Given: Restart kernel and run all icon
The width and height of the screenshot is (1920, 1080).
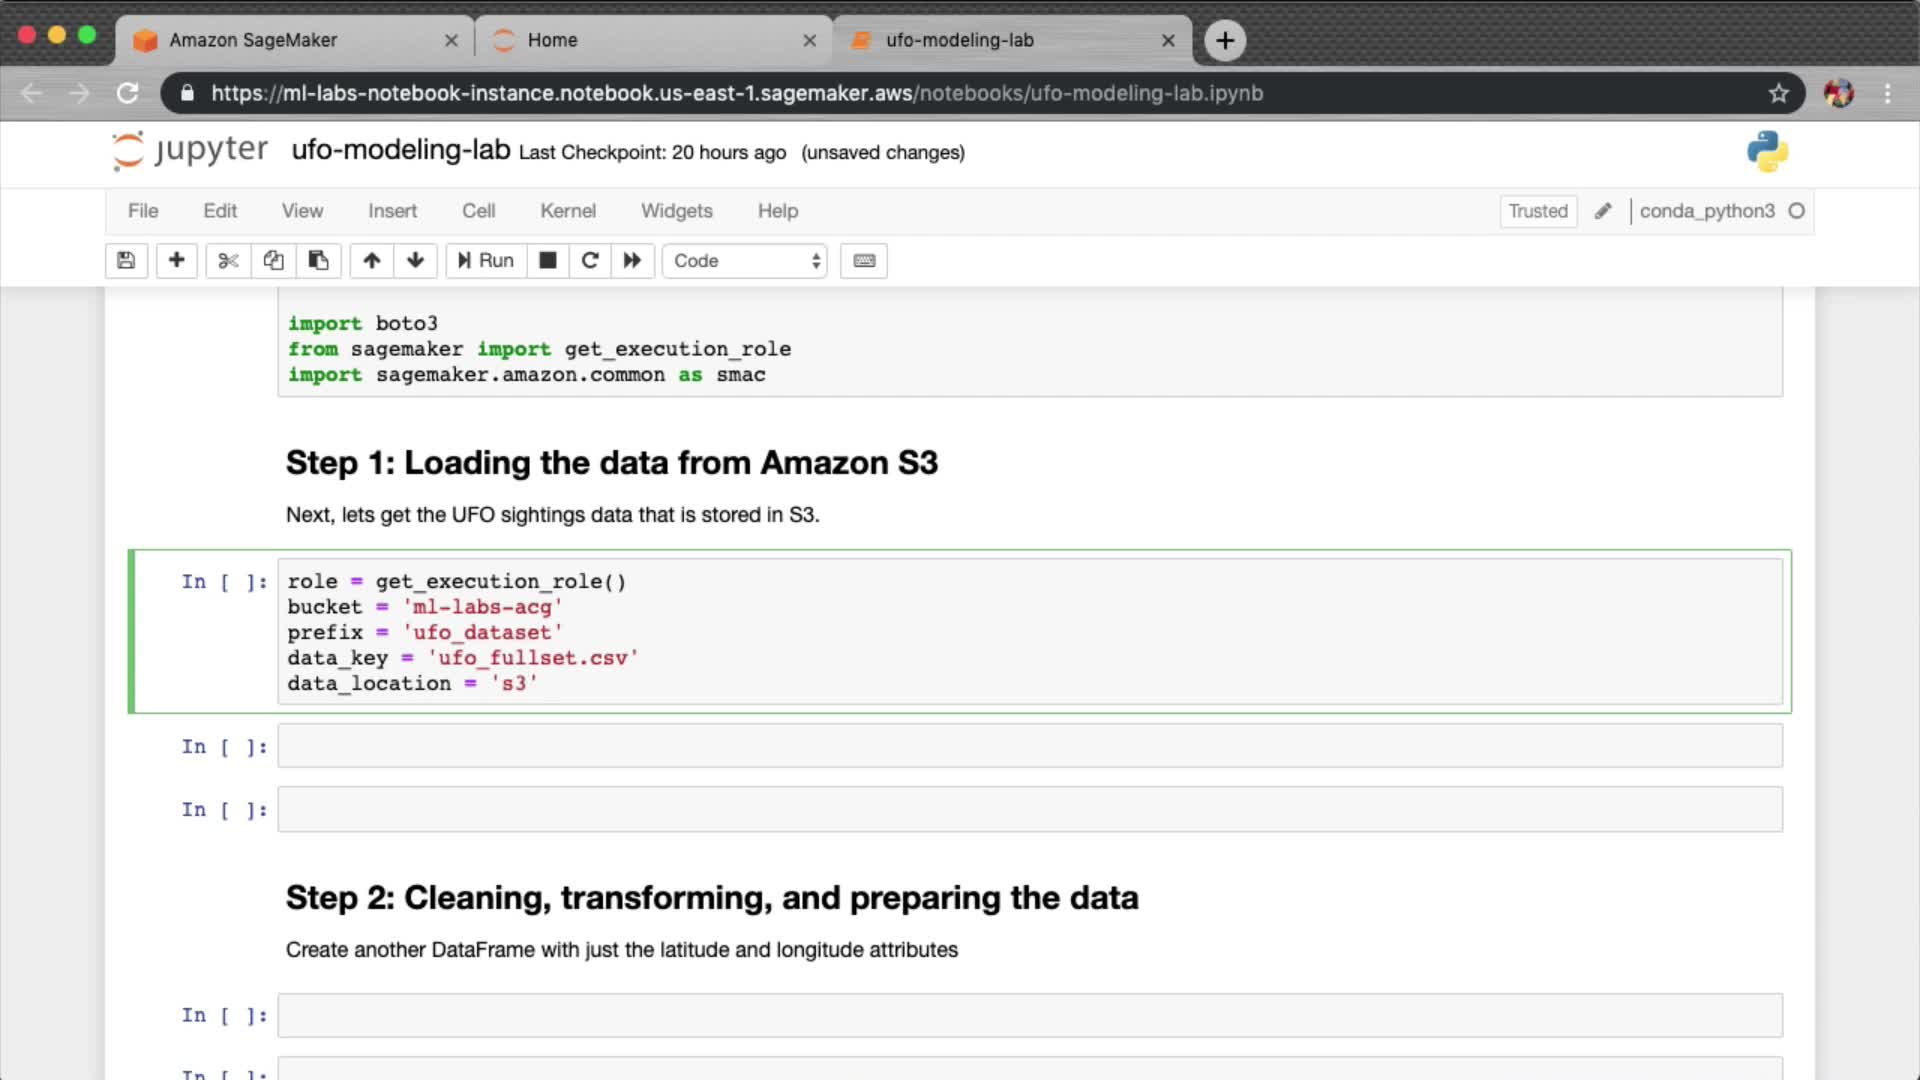Looking at the screenshot, I should (632, 261).
